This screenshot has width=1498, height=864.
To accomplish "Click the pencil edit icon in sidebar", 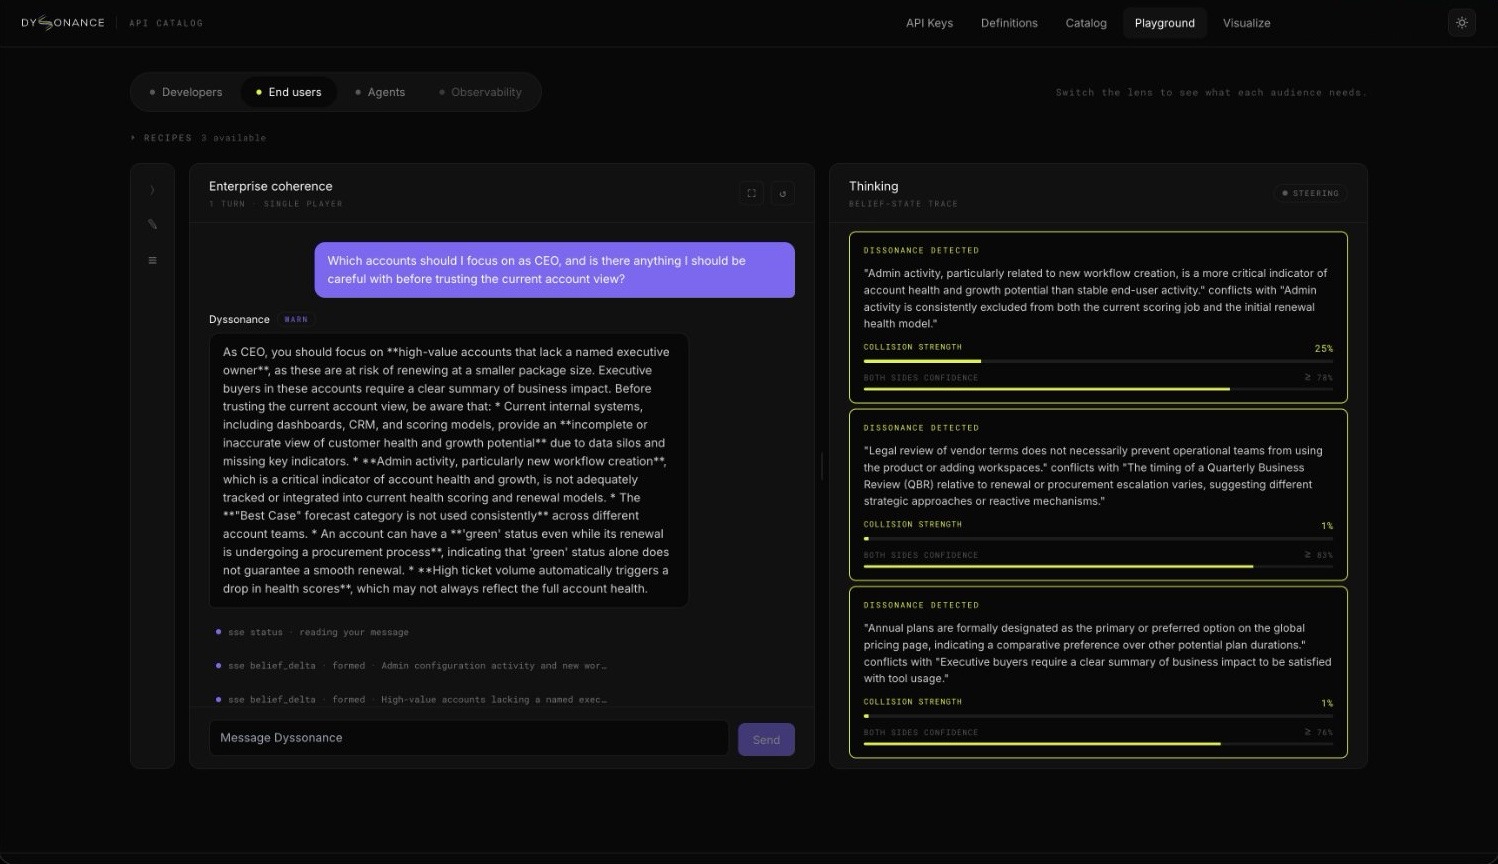I will coord(152,225).
